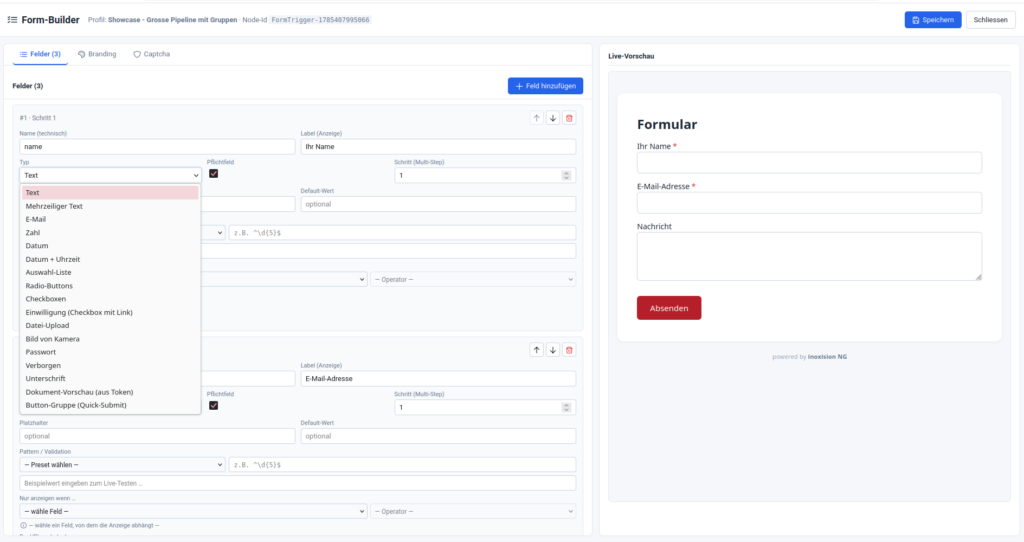1024x542 pixels.
Task: Click the Name (technisch) input containing name
Action: coord(157,146)
